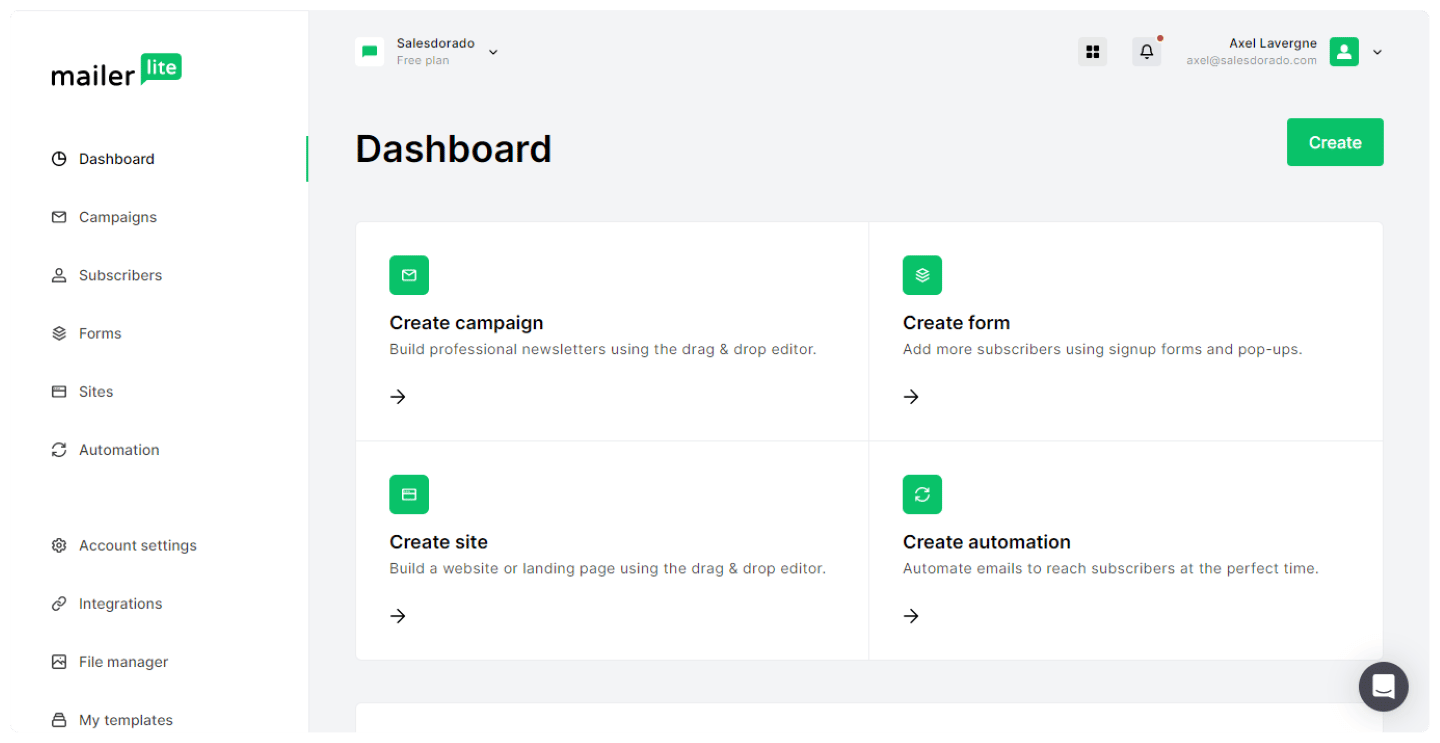Open the apps grid icon
The width and height of the screenshot is (1440, 743).
pyautogui.click(x=1093, y=52)
